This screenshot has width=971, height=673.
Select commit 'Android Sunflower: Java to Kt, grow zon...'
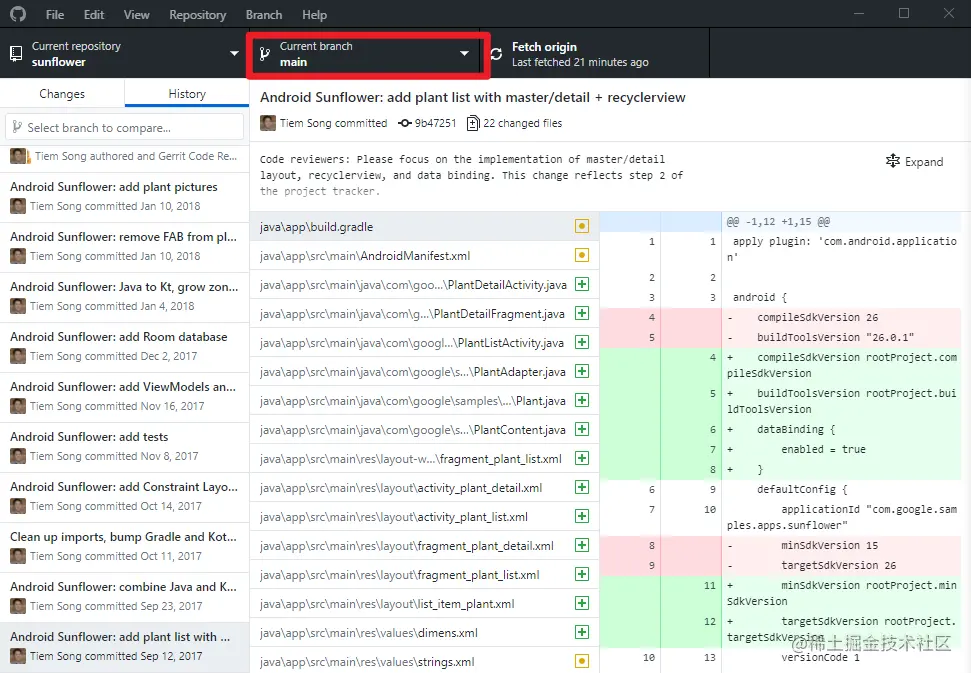pos(124,297)
